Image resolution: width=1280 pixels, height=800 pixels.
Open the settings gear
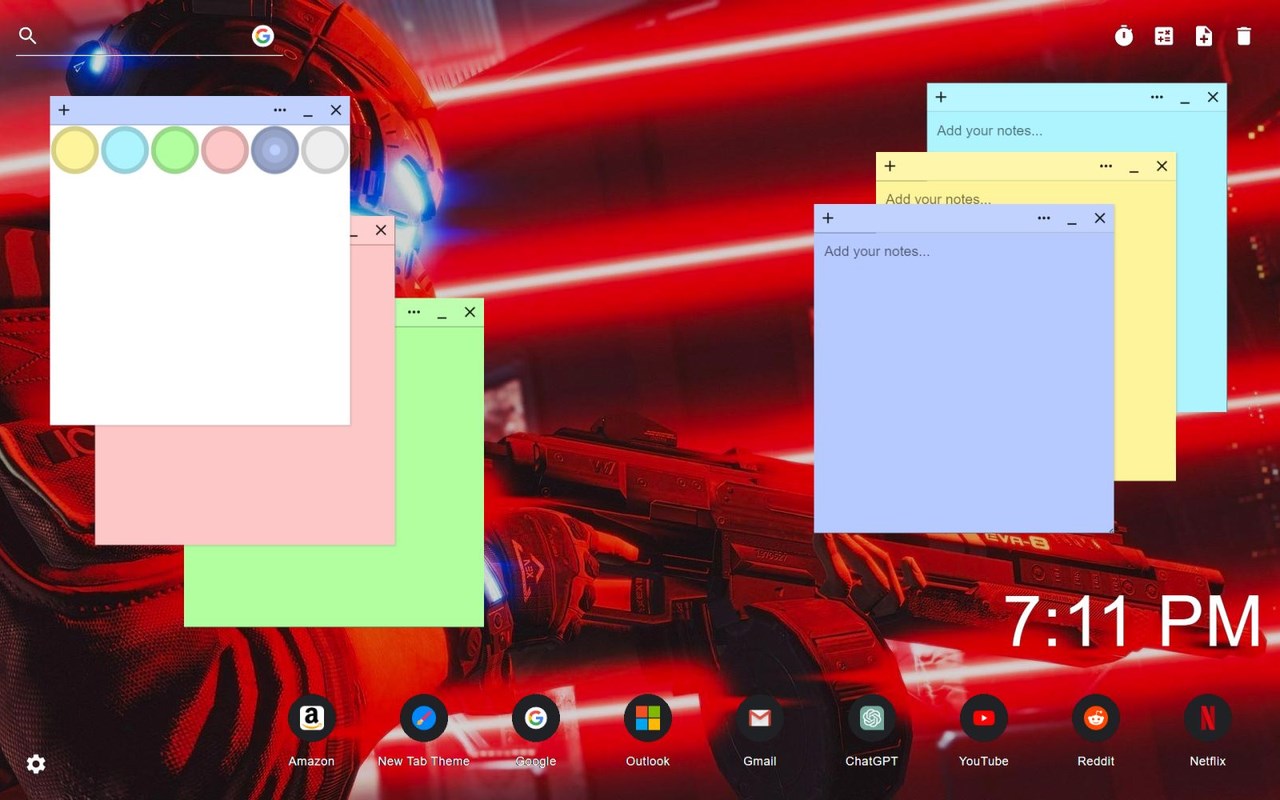(36, 764)
